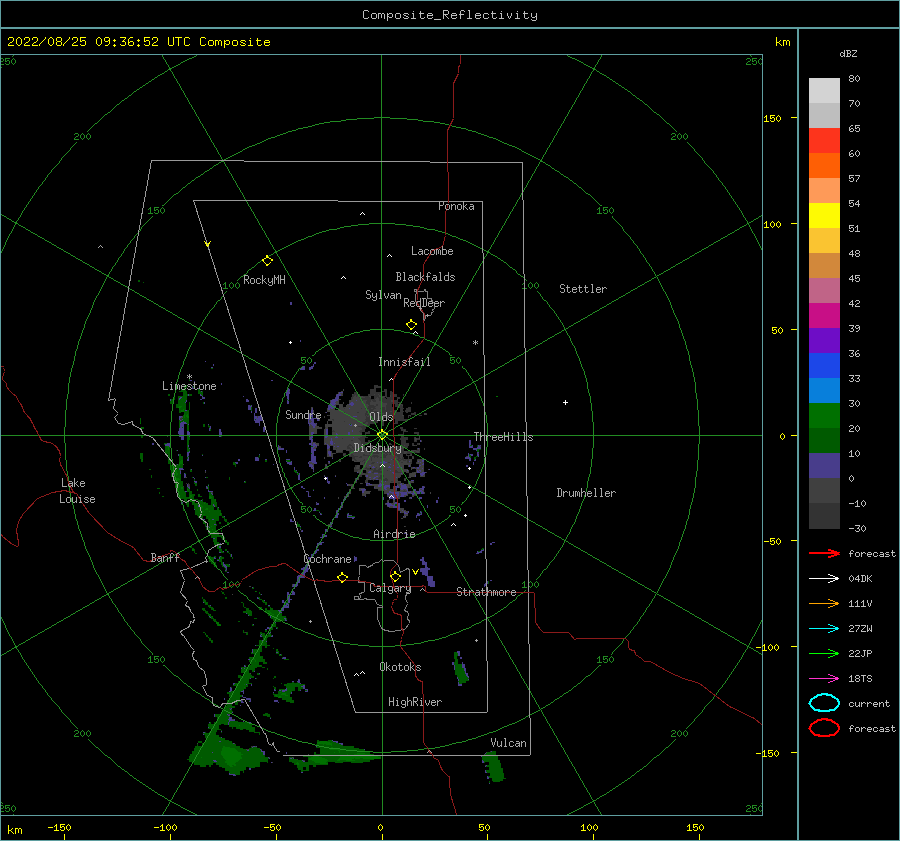Click the cyan current ellipse in legend
Screen dimensions: 900x841
point(824,703)
